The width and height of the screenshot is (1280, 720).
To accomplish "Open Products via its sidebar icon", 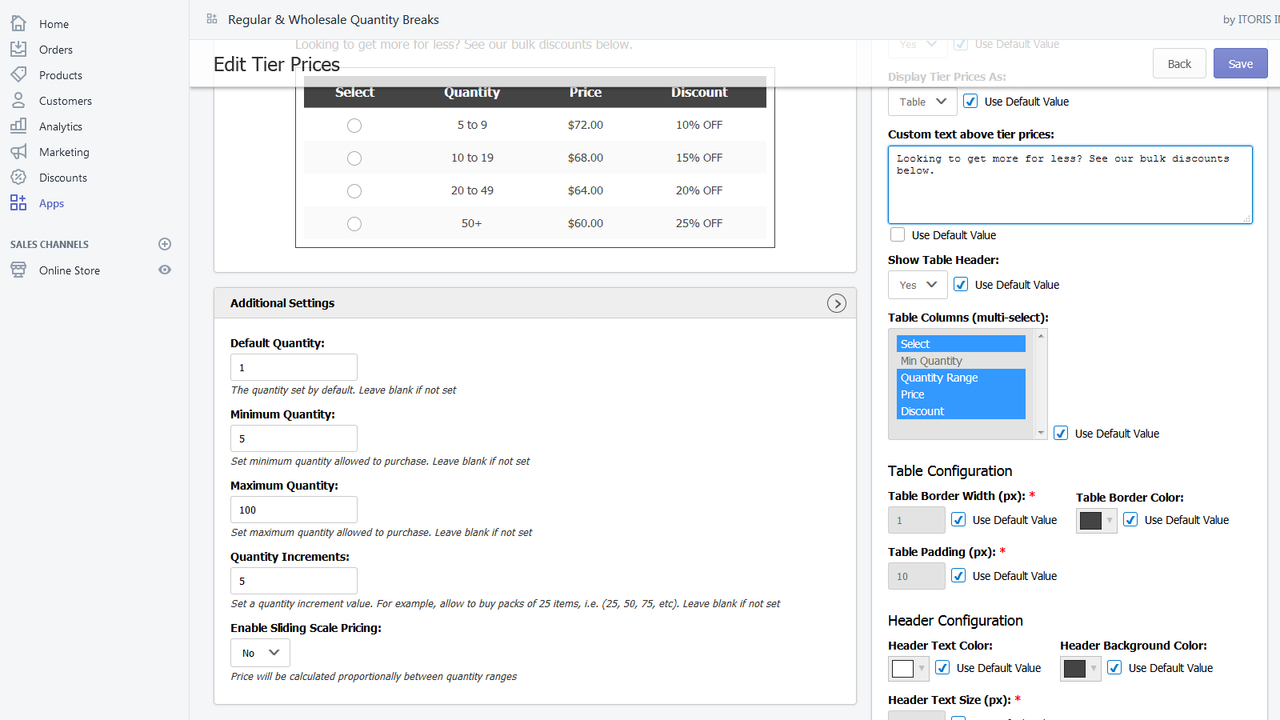I will click(18, 74).
